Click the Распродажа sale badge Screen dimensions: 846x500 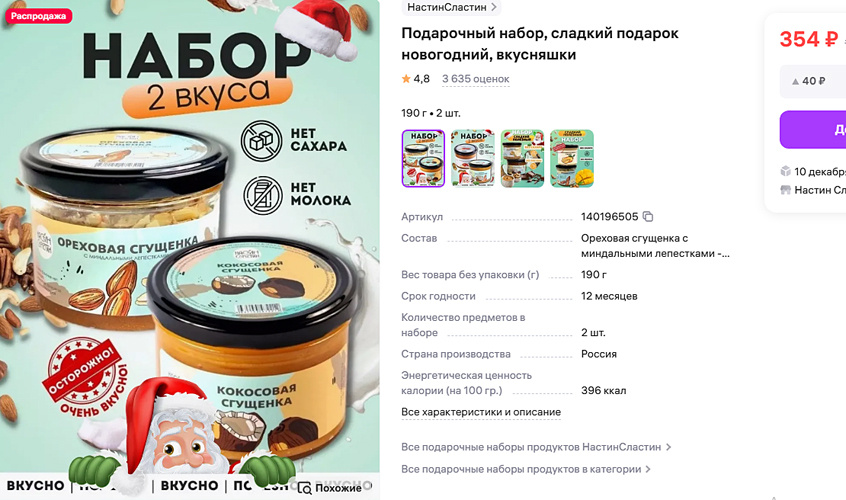38,16
